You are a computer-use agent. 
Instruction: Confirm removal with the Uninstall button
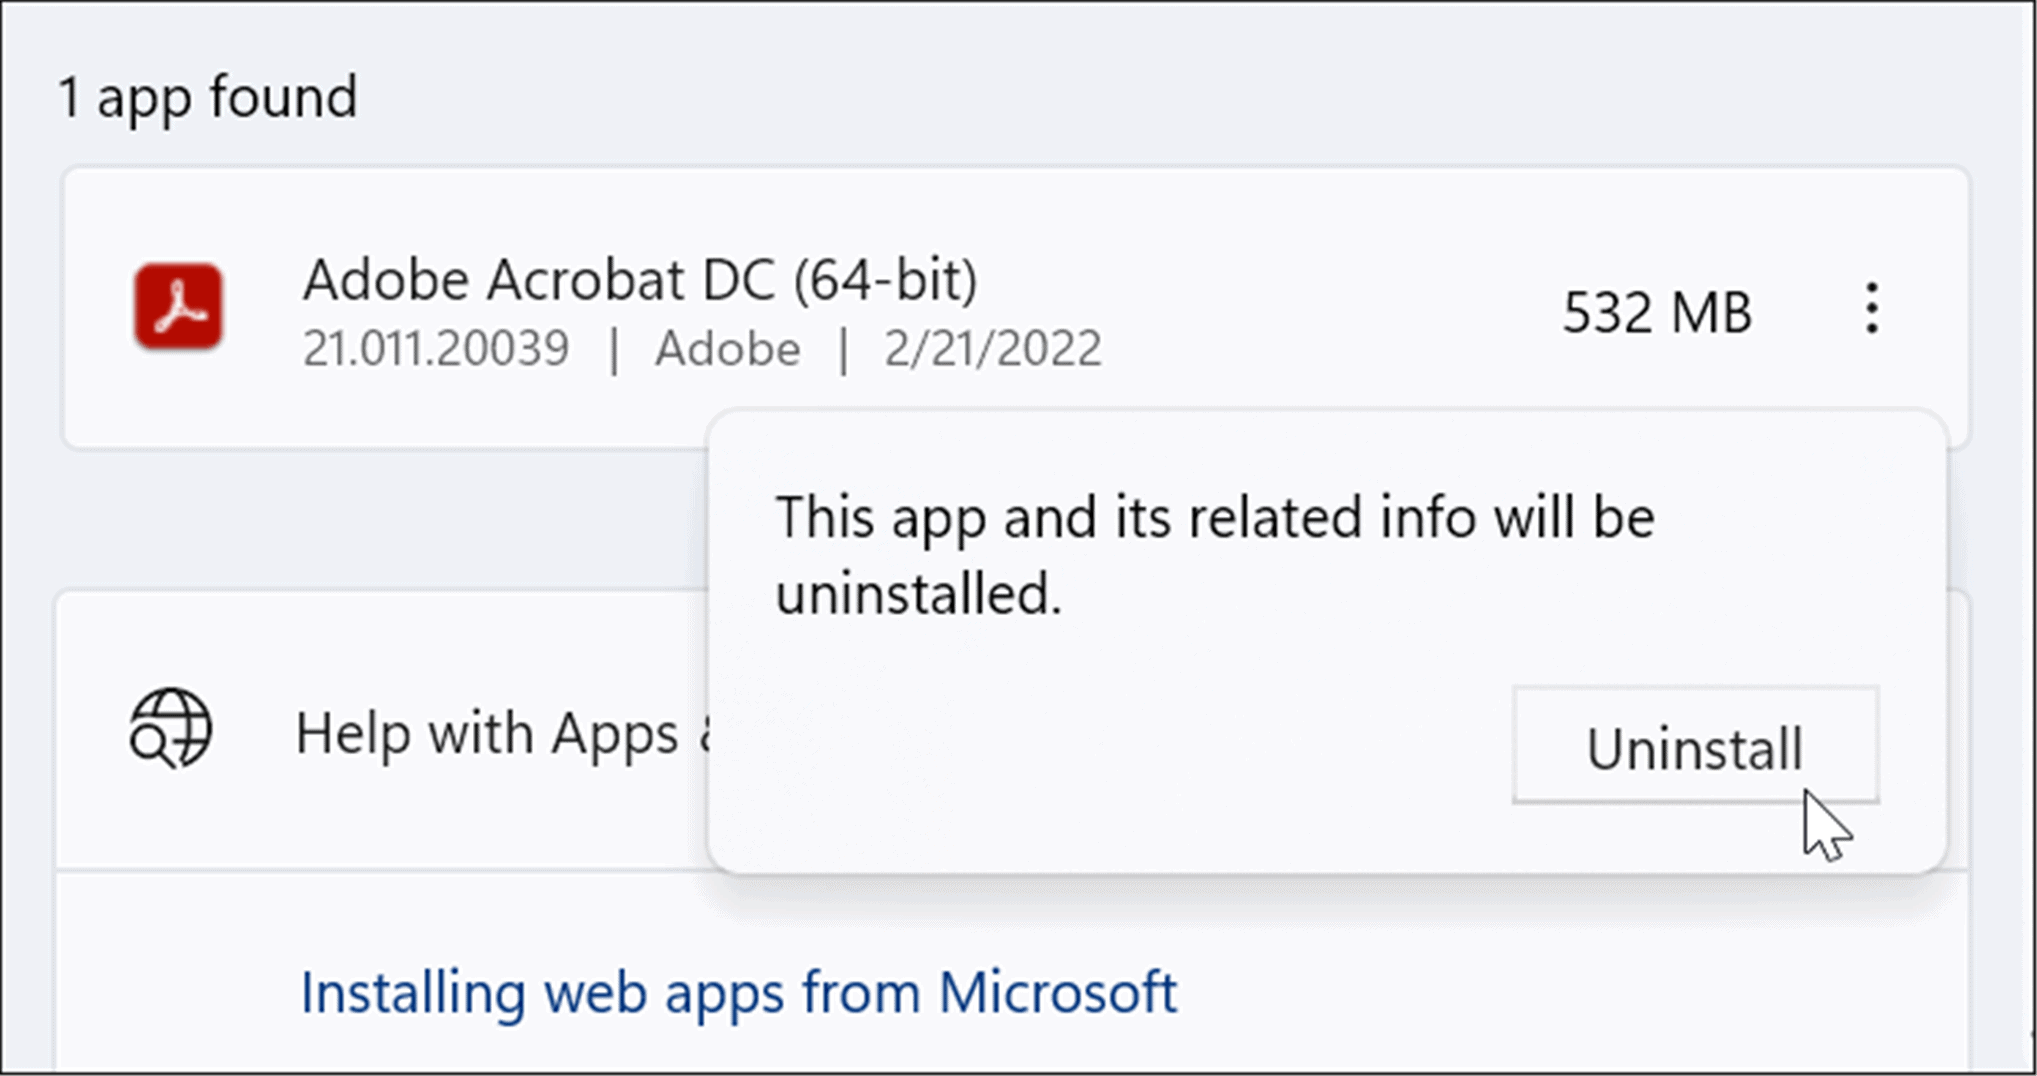tap(1695, 746)
